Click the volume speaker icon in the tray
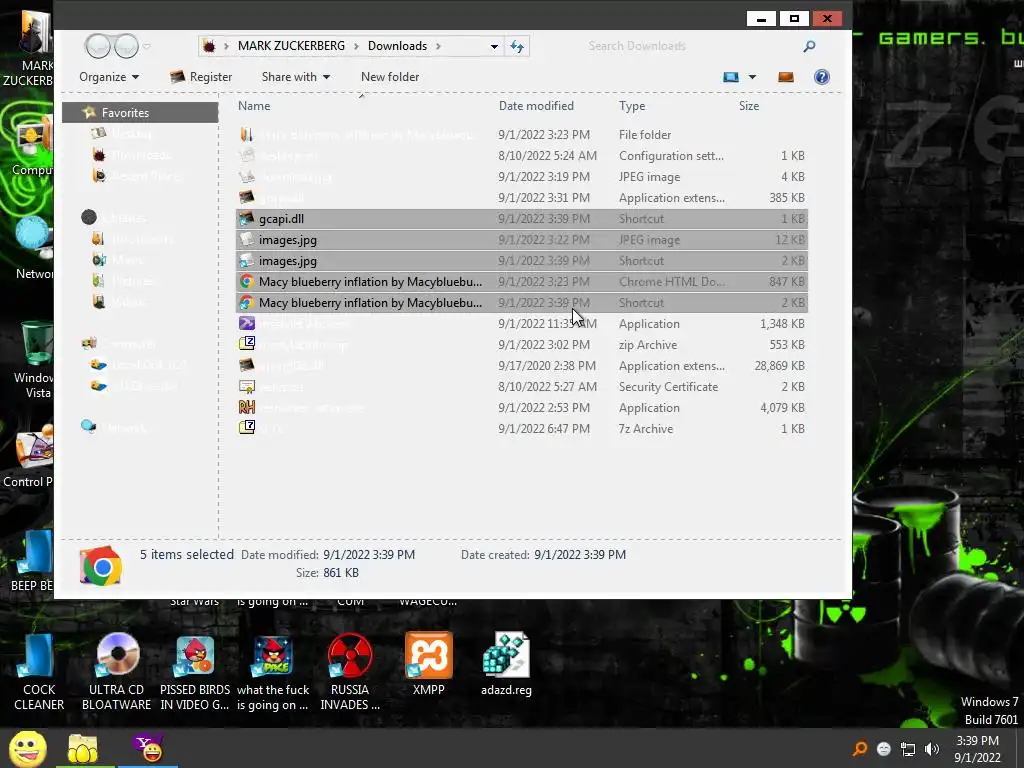The image size is (1024, 768). click(x=932, y=748)
